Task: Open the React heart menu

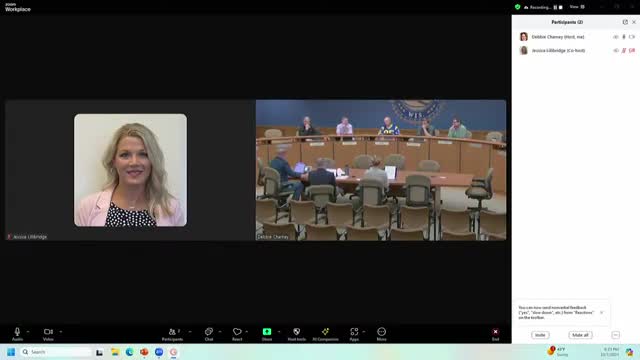Action: [237, 334]
